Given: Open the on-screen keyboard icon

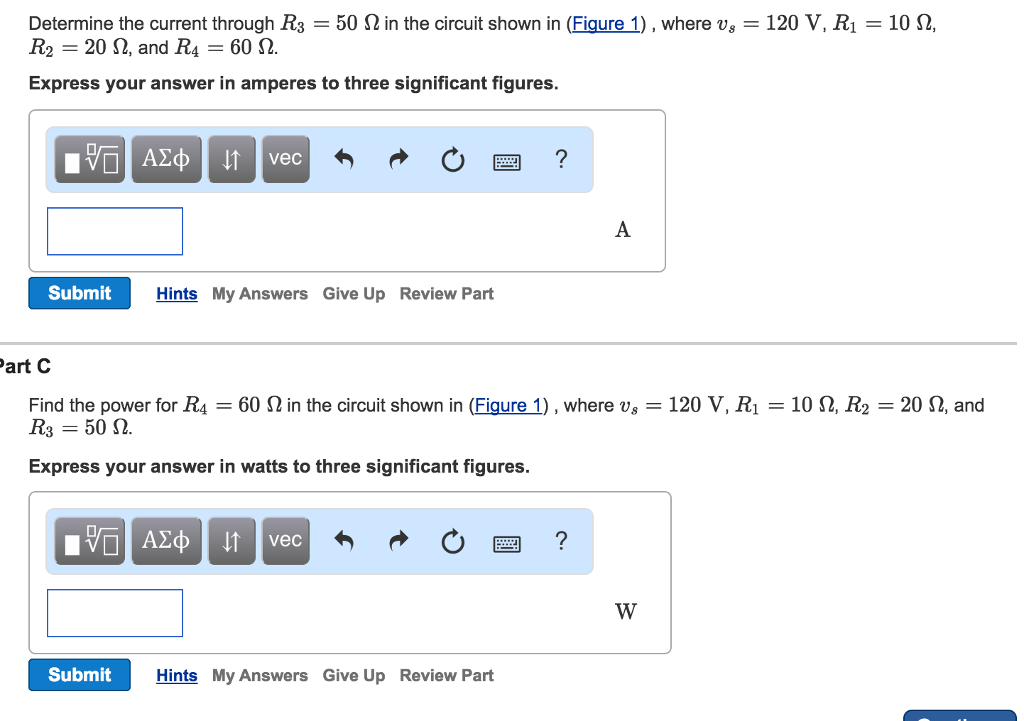Looking at the screenshot, I should [506, 160].
